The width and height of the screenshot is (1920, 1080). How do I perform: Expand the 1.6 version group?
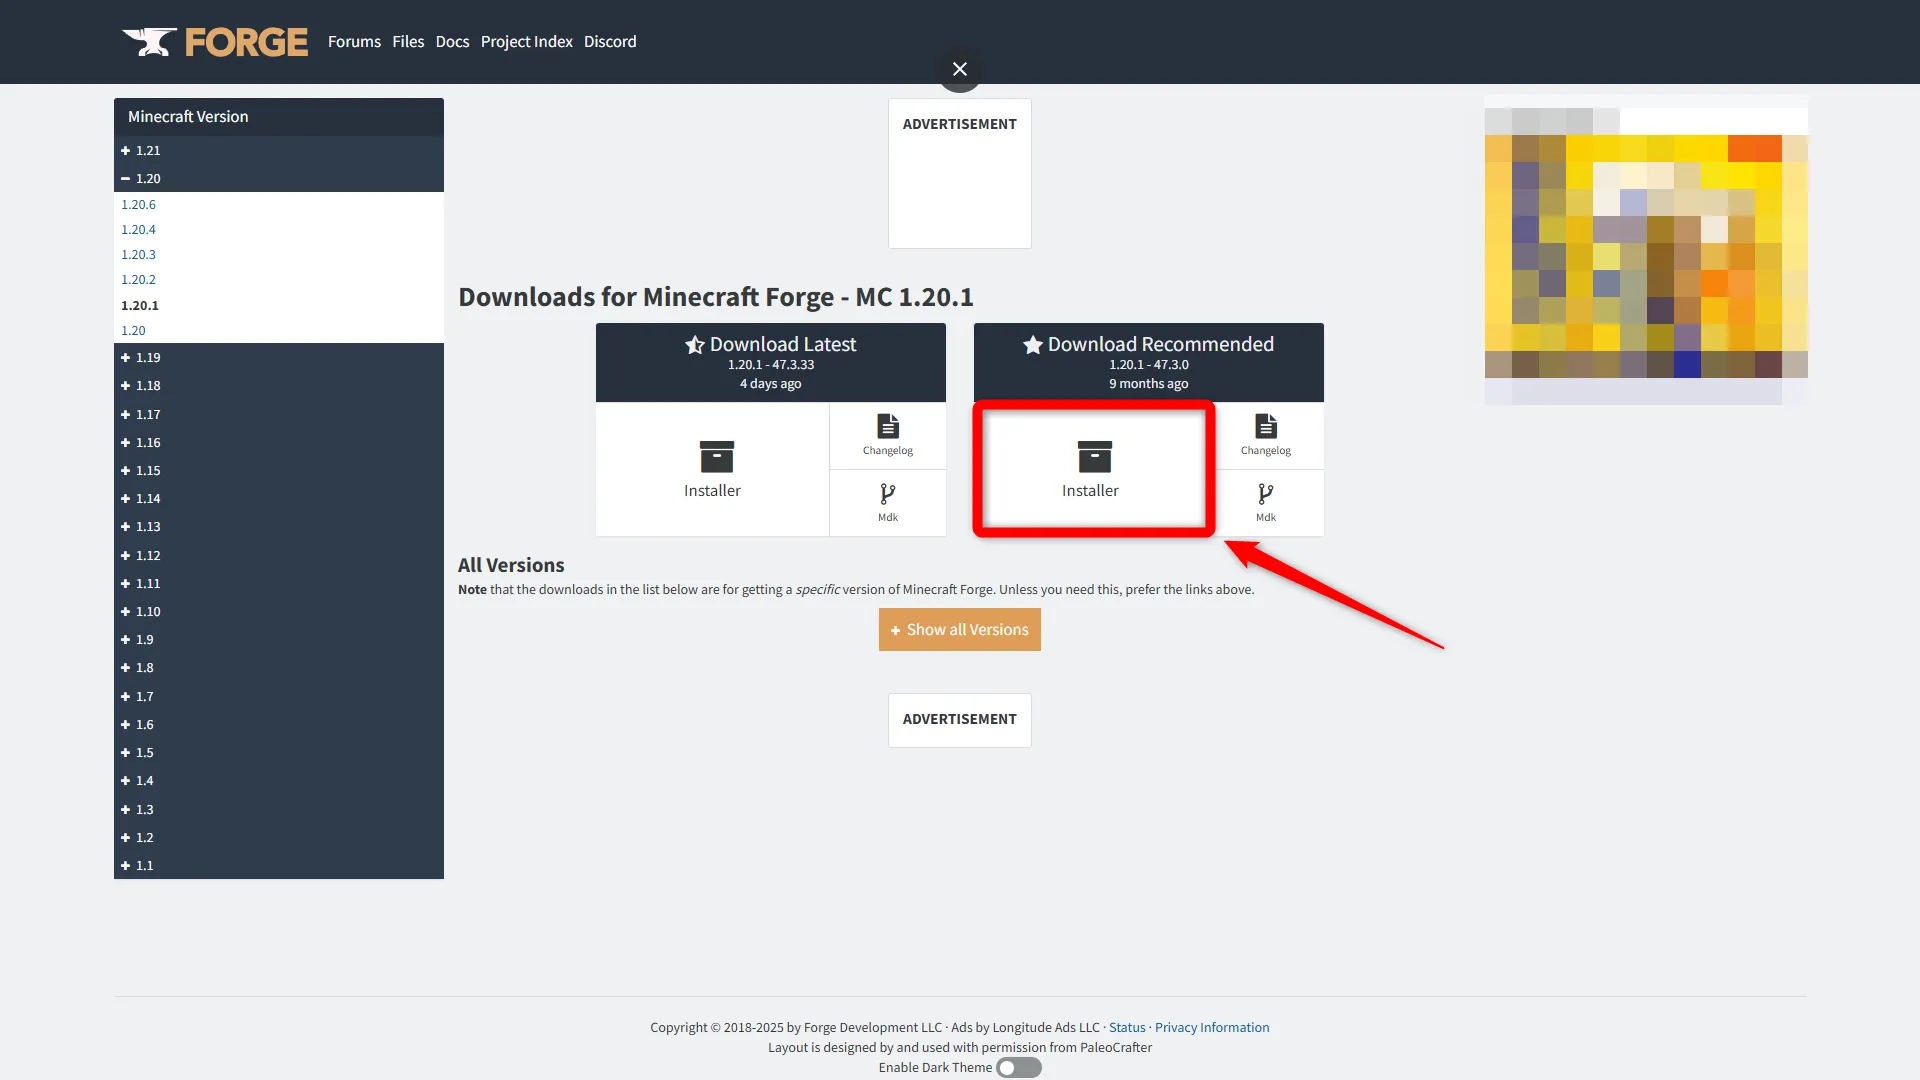click(x=279, y=724)
